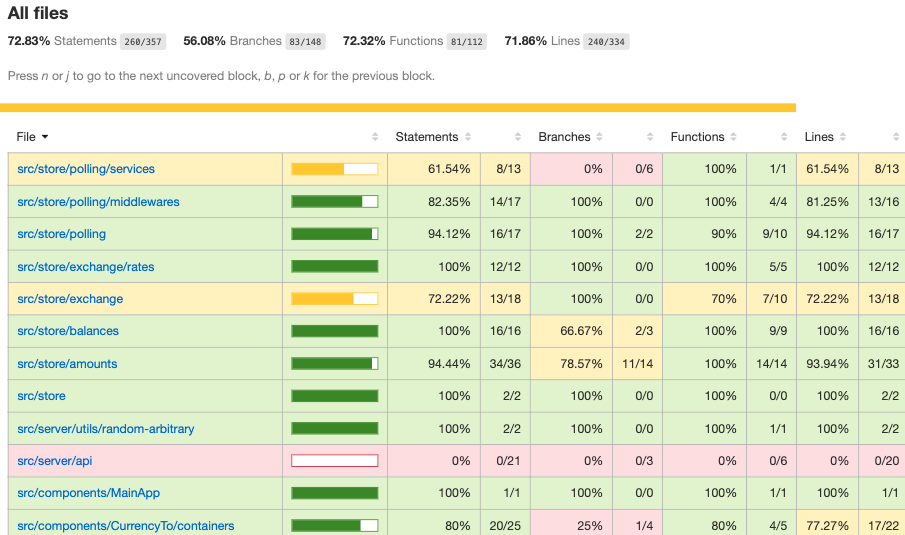This screenshot has height=535, width=905.
Task: Click the 0/6 branches cell for polling/services
Action: (x=637, y=169)
